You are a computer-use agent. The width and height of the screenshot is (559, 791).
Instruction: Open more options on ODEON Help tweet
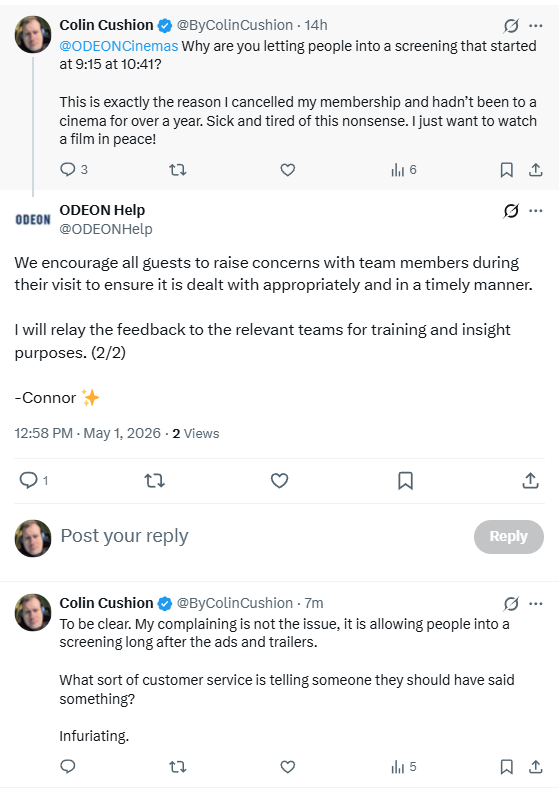pos(536,210)
